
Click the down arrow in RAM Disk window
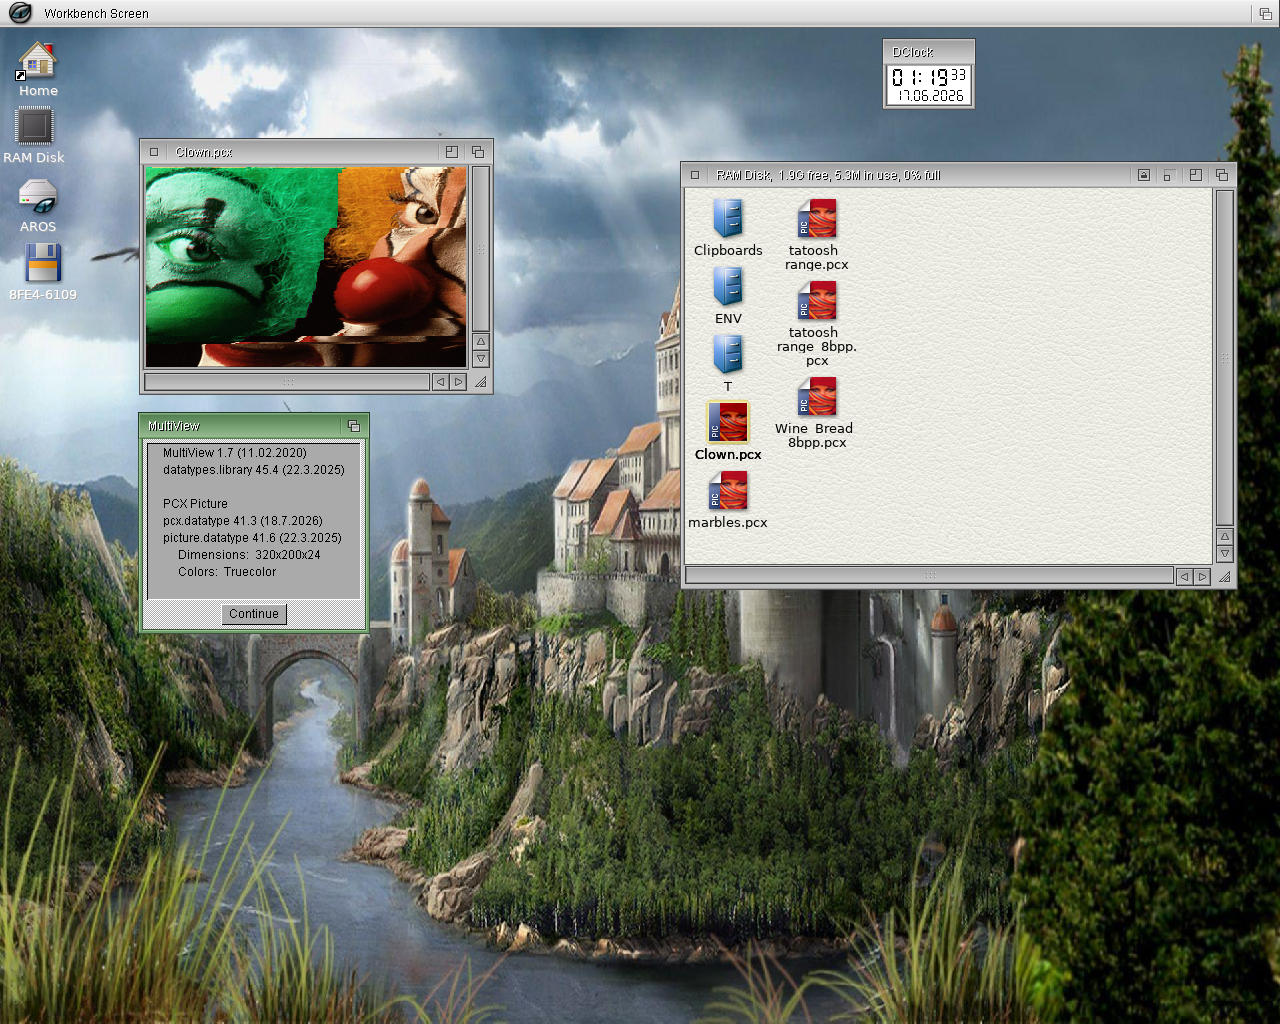[x=1225, y=553]
